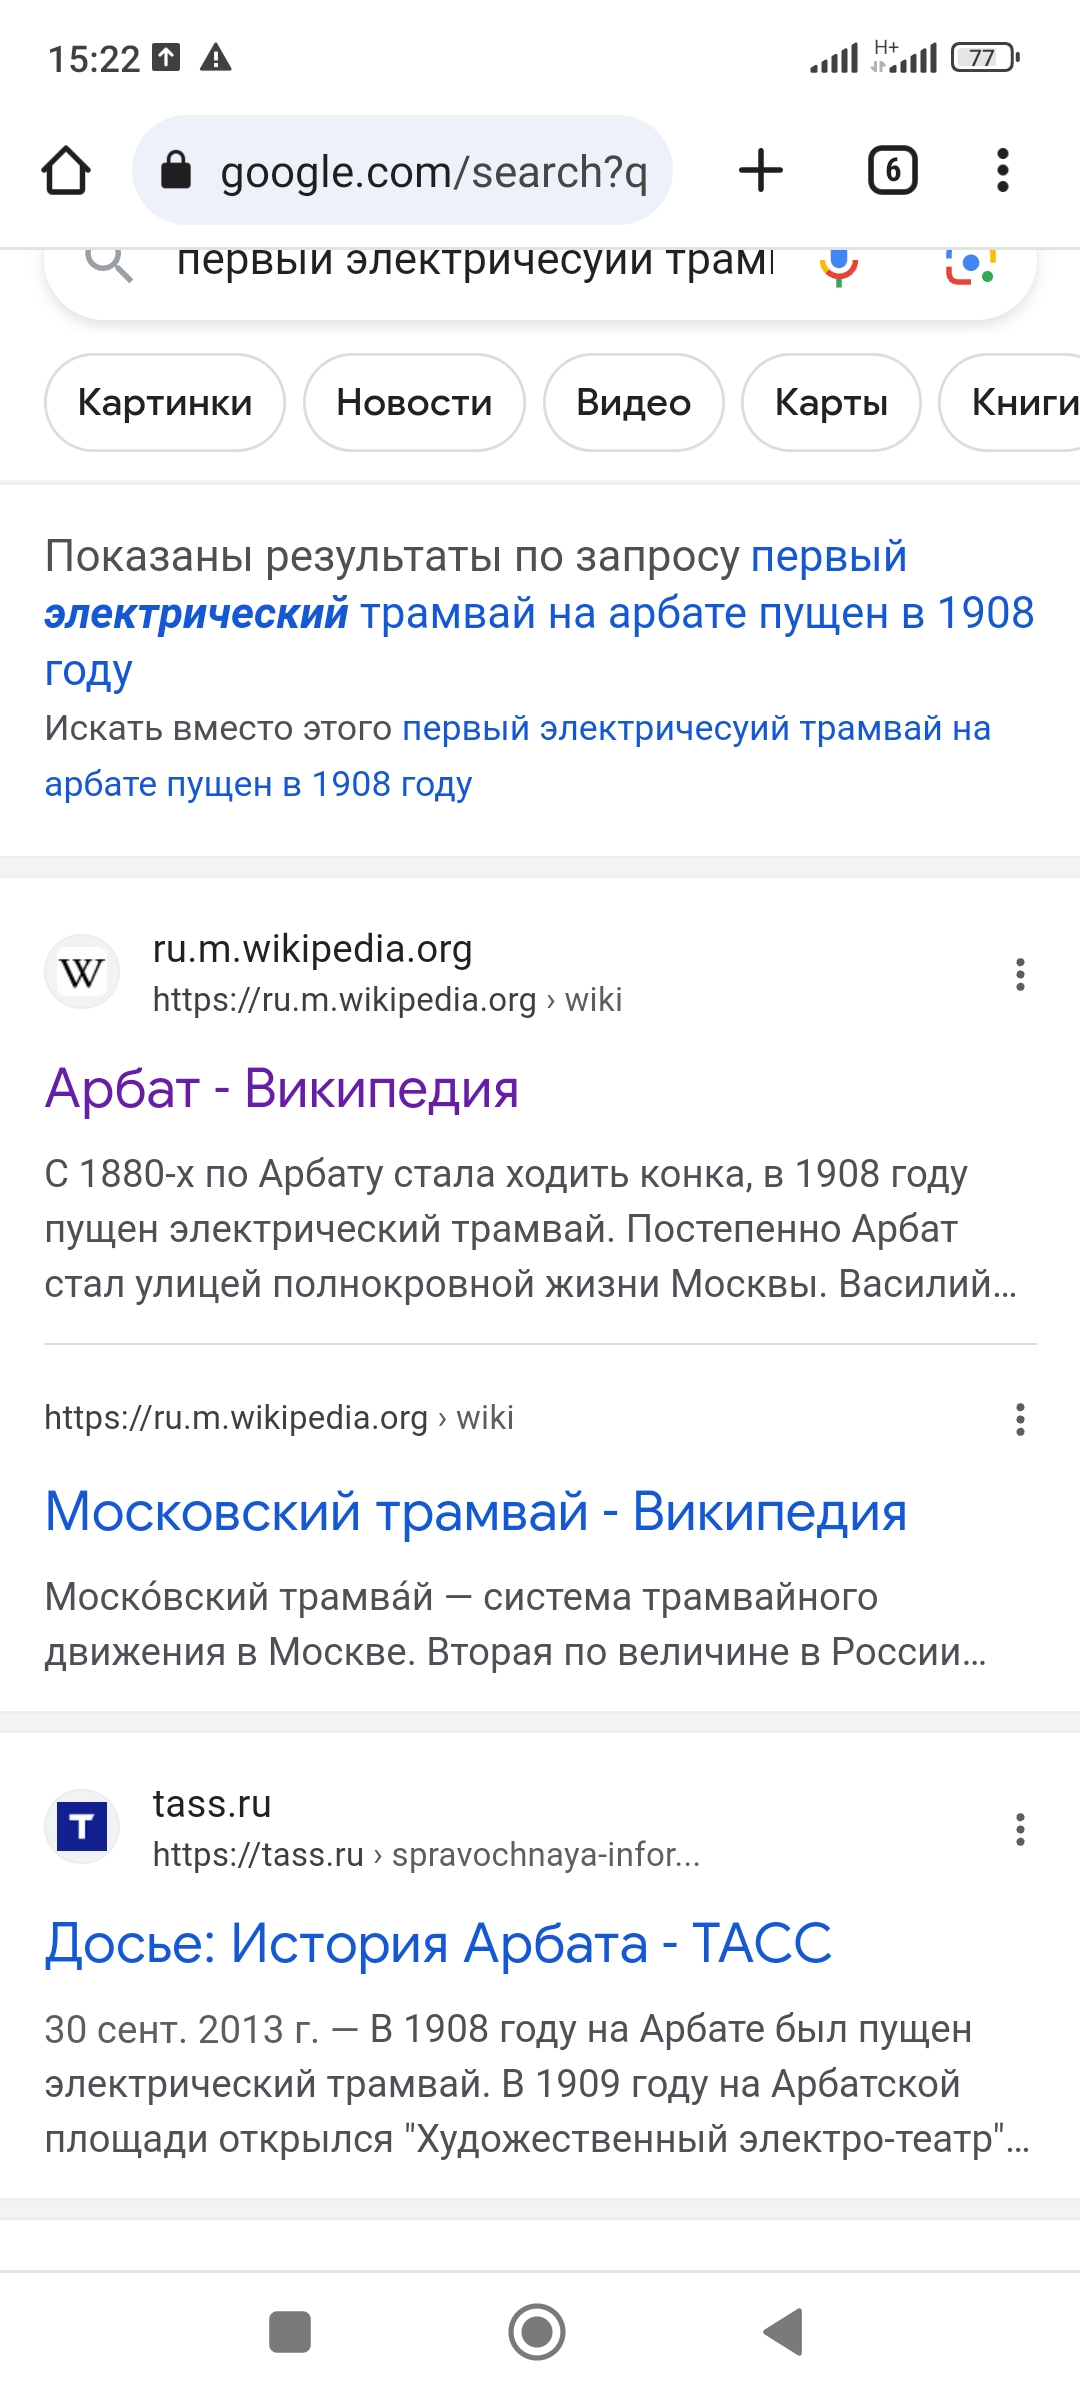
Task: Tap the Android back navigation button
Action: tap(783, 2332)
